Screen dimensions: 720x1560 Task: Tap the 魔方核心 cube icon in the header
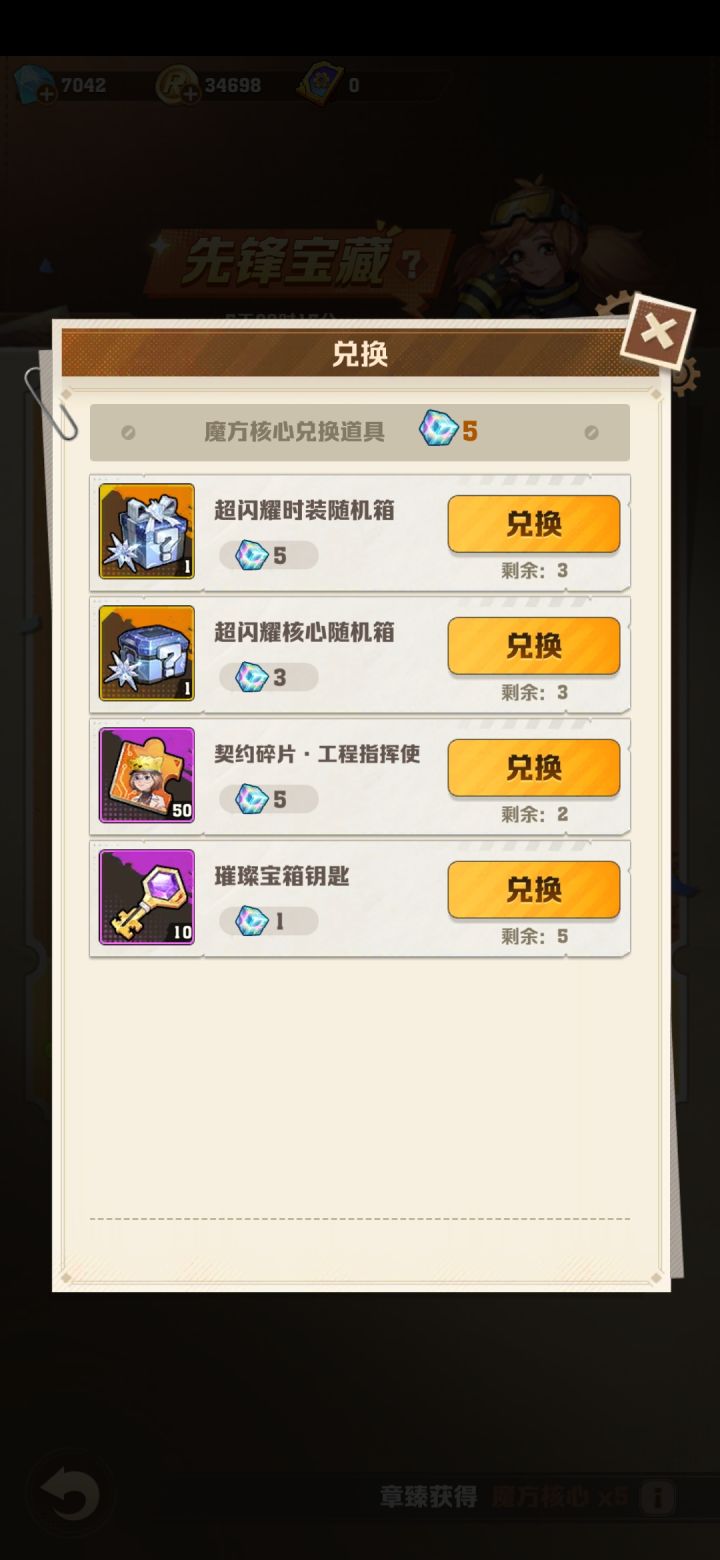coord(438,429)
